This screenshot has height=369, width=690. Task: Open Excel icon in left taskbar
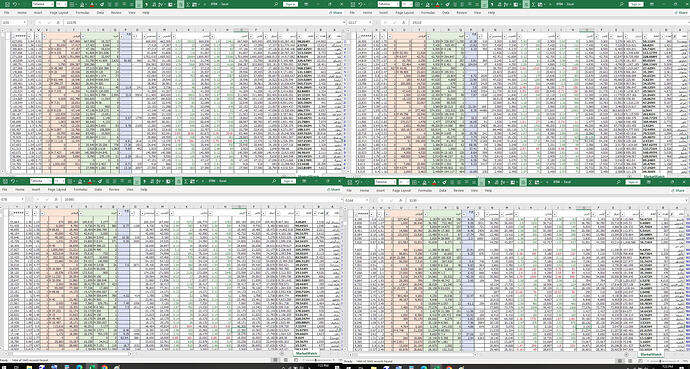[x=92, y=367]
